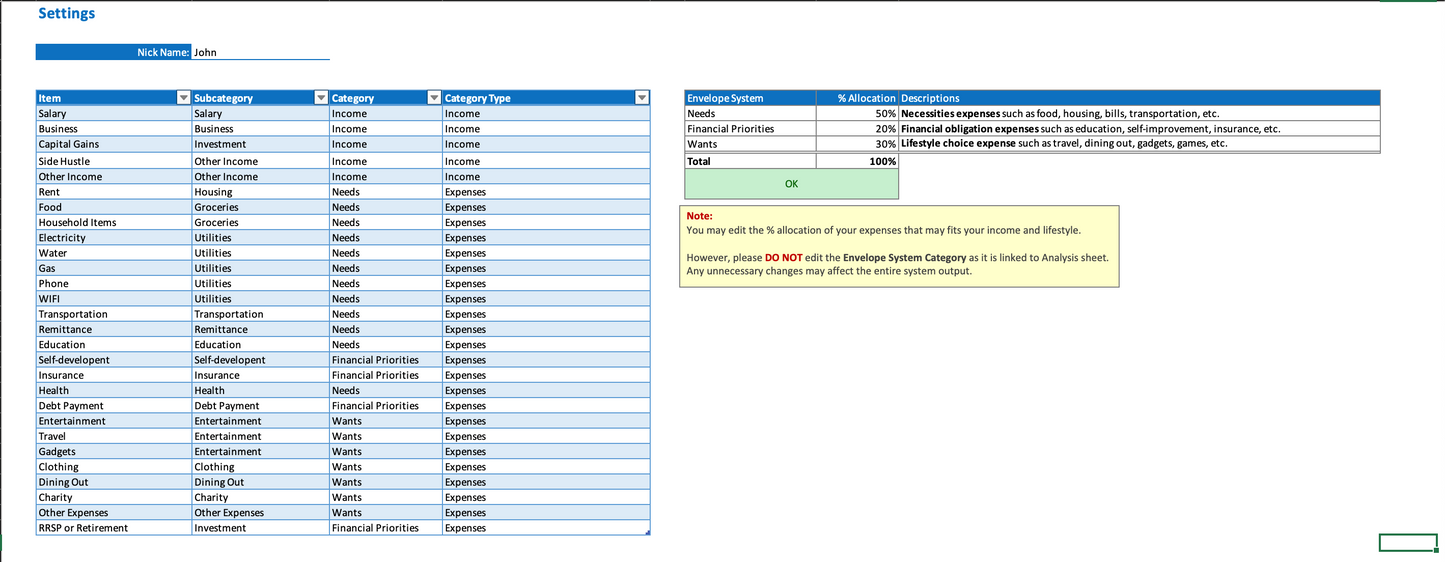Select the Settings title heading
The width and height of the screenshot is (1445, 562).
[67, 14]
